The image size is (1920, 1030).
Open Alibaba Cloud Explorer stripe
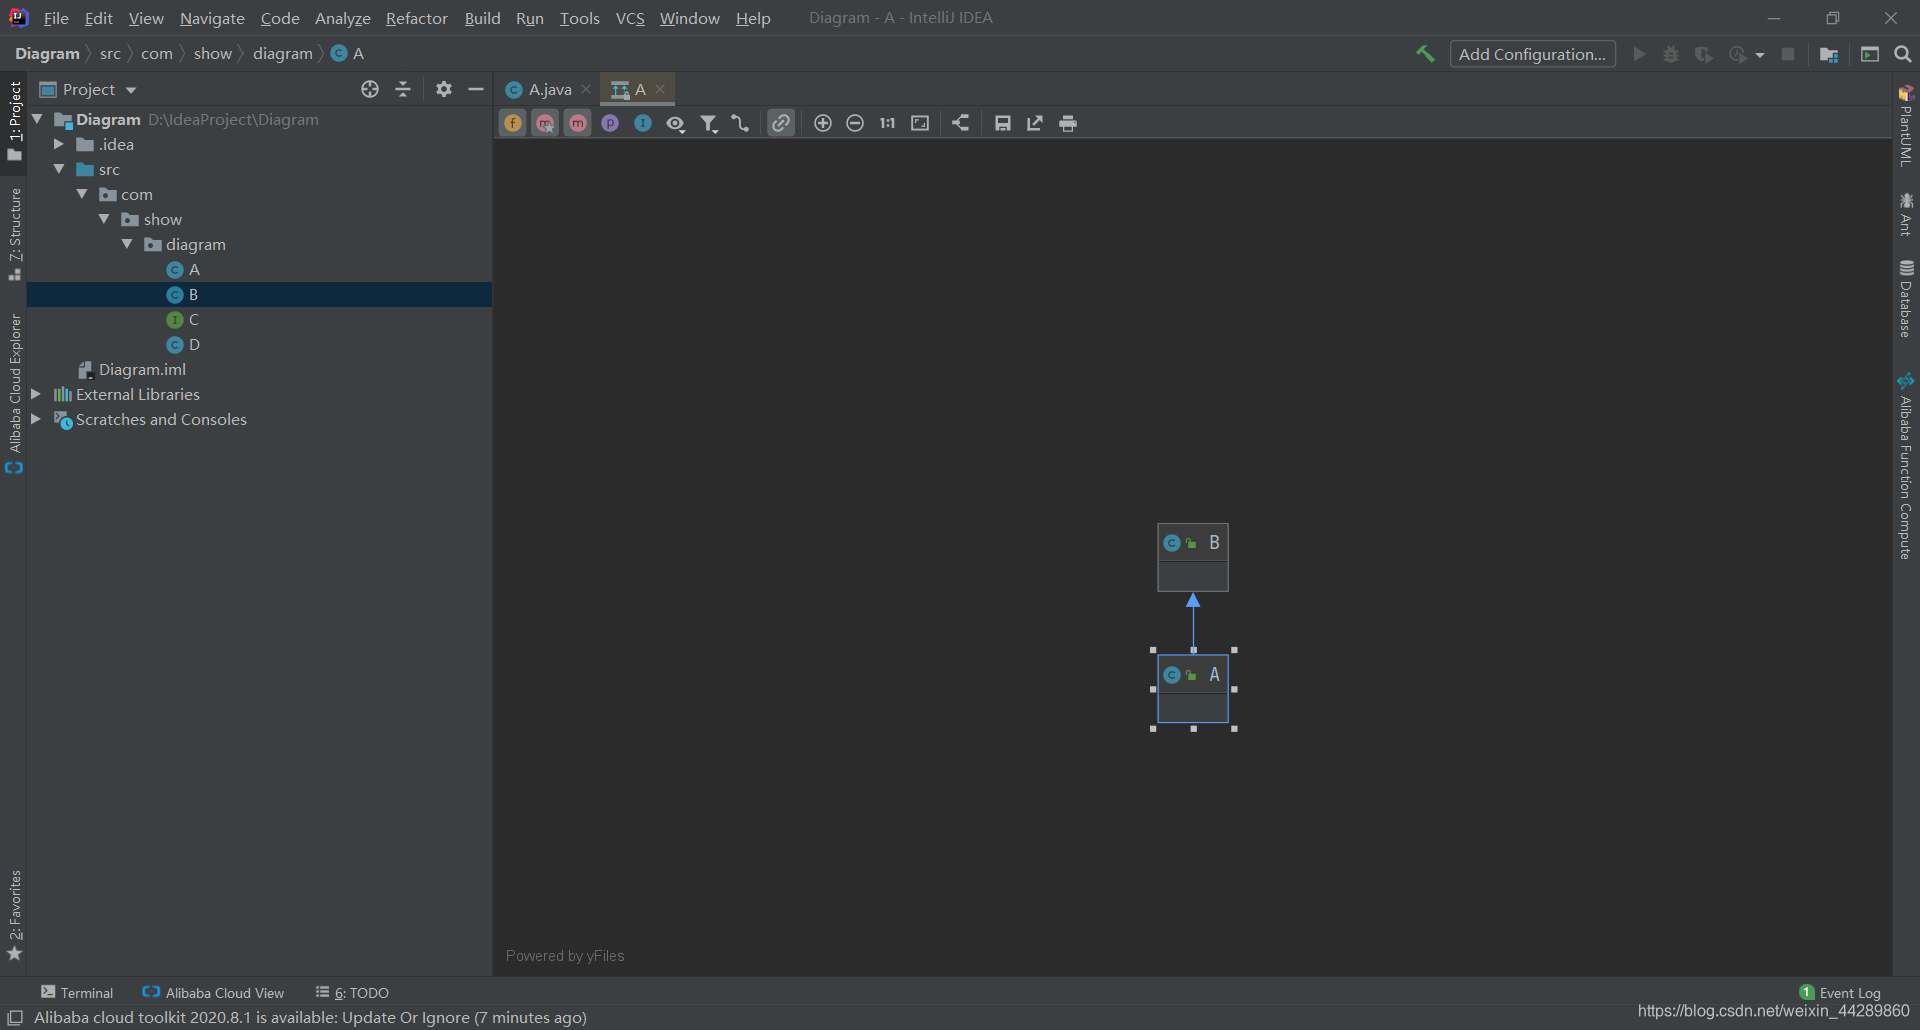pyautogui.click(x=14, y=393)
